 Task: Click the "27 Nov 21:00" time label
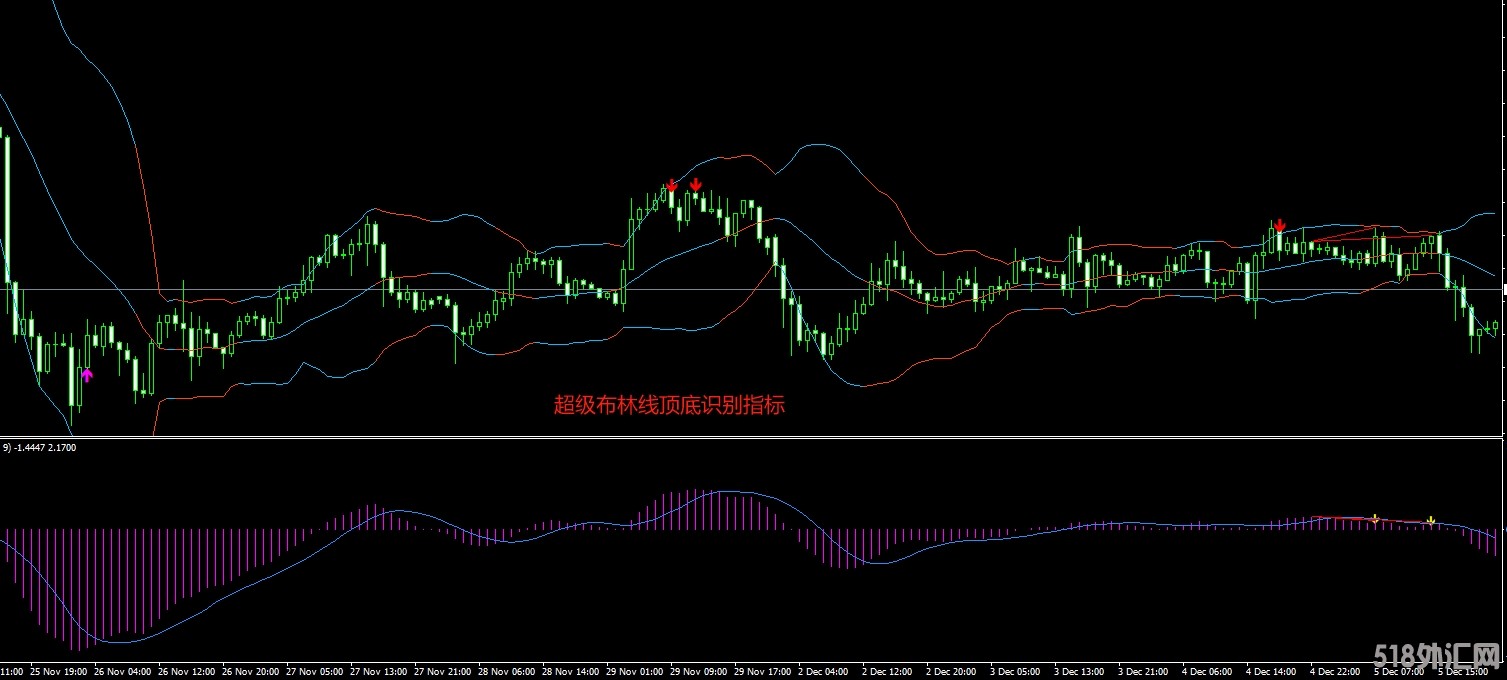pyautogui.click(x=443, y=672)
